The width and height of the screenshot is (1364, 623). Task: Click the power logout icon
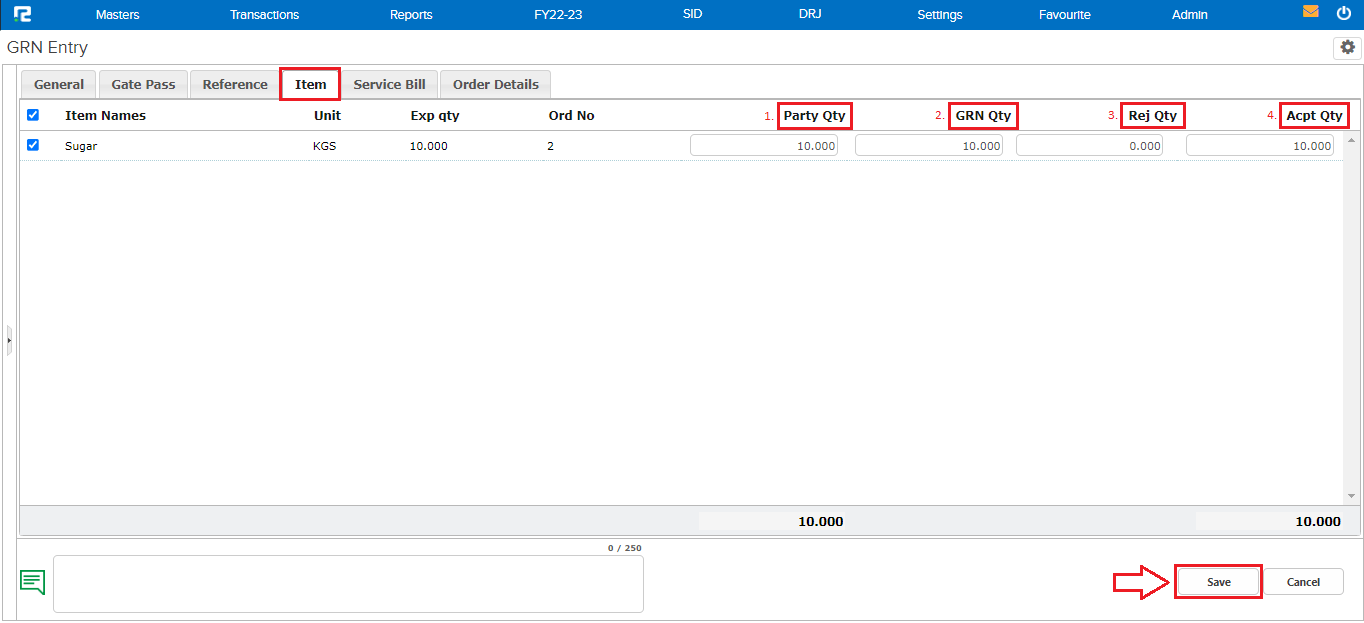point(1343,13)
